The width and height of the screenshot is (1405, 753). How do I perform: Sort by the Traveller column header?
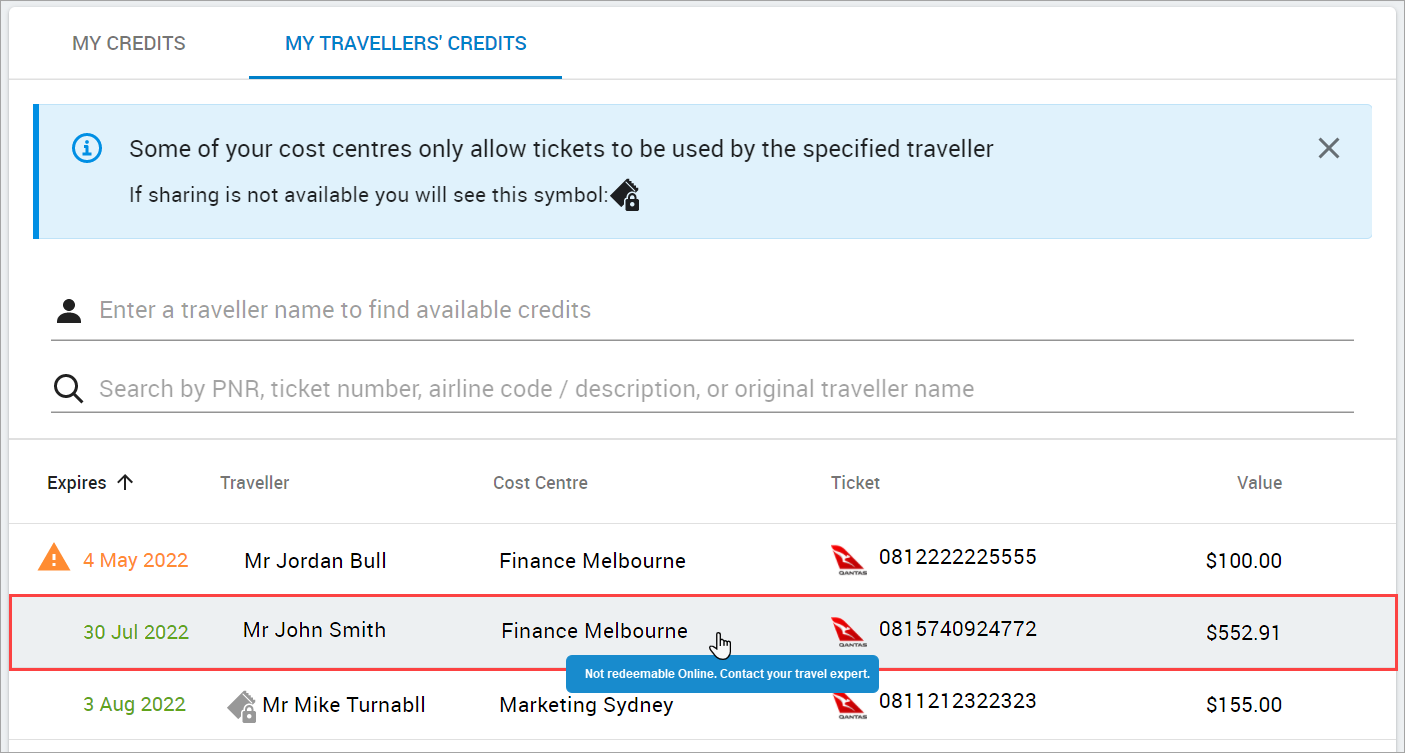254,483
